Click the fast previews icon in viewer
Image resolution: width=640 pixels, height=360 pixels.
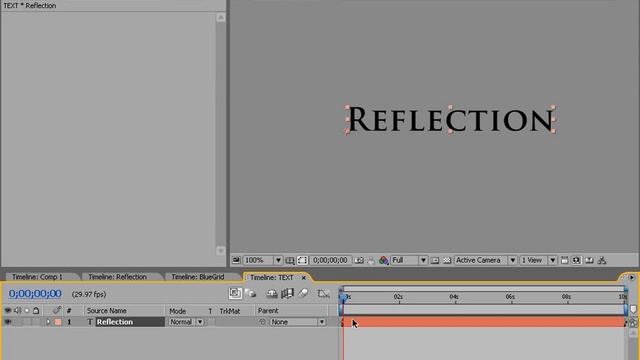[x=576, y=260]
